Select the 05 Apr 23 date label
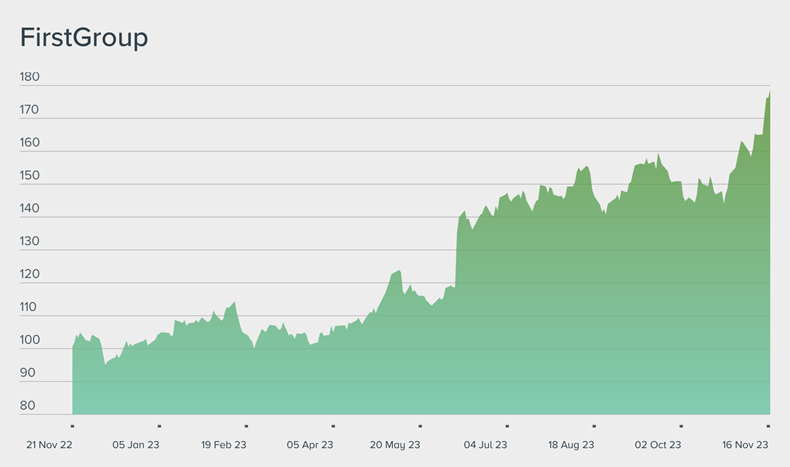The image size is (790, 467). point(311,444)
